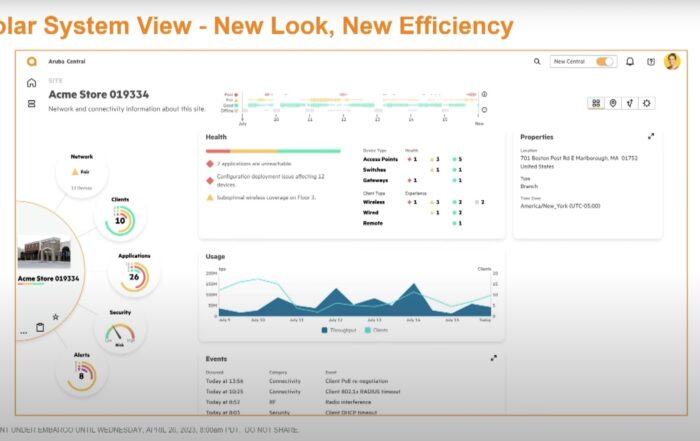
Task: Open the Home icon in left sidebar
Action: 32,83
